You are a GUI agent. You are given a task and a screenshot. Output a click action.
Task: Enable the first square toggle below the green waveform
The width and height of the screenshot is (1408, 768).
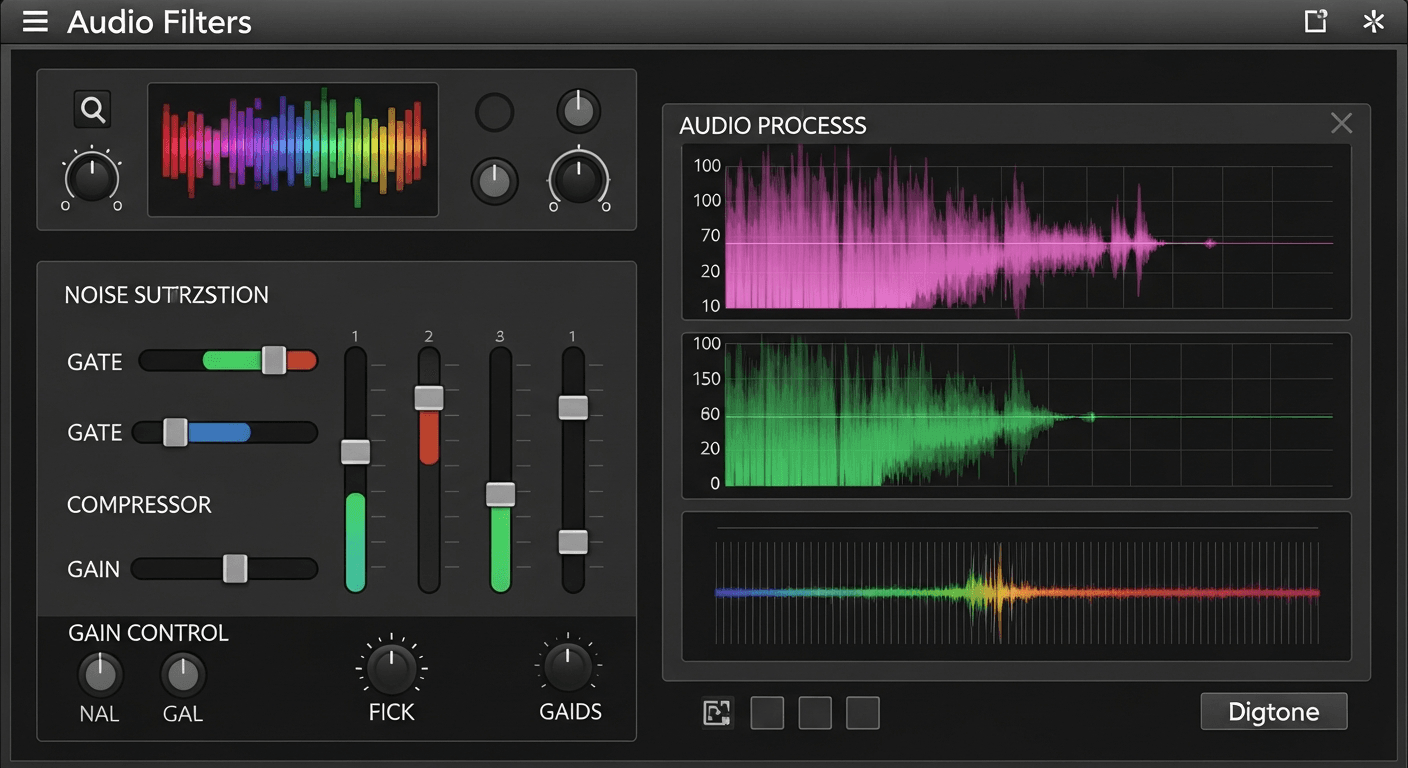[767, 713]
